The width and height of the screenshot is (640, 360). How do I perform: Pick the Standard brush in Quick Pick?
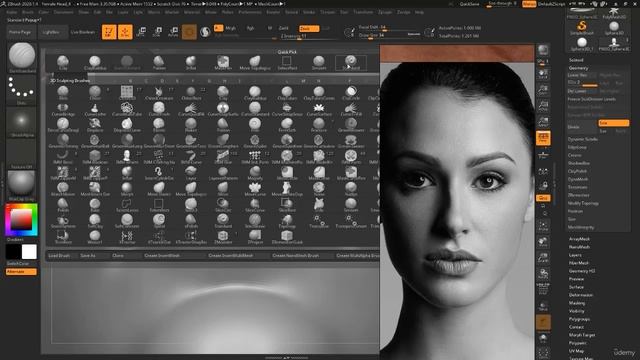351,63
